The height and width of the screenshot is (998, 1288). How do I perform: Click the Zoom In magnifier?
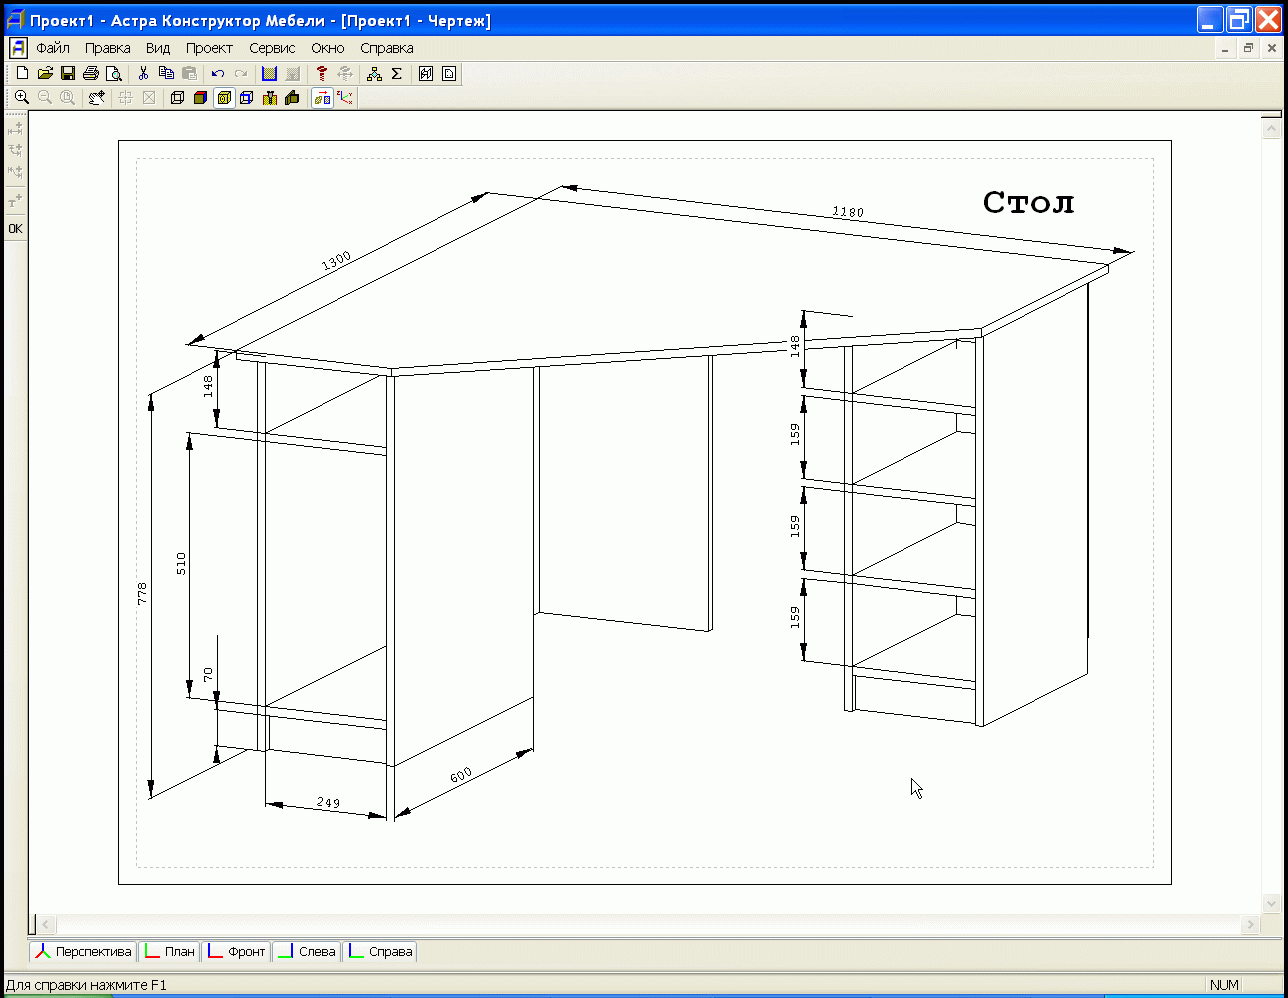(x=21, y=97)
